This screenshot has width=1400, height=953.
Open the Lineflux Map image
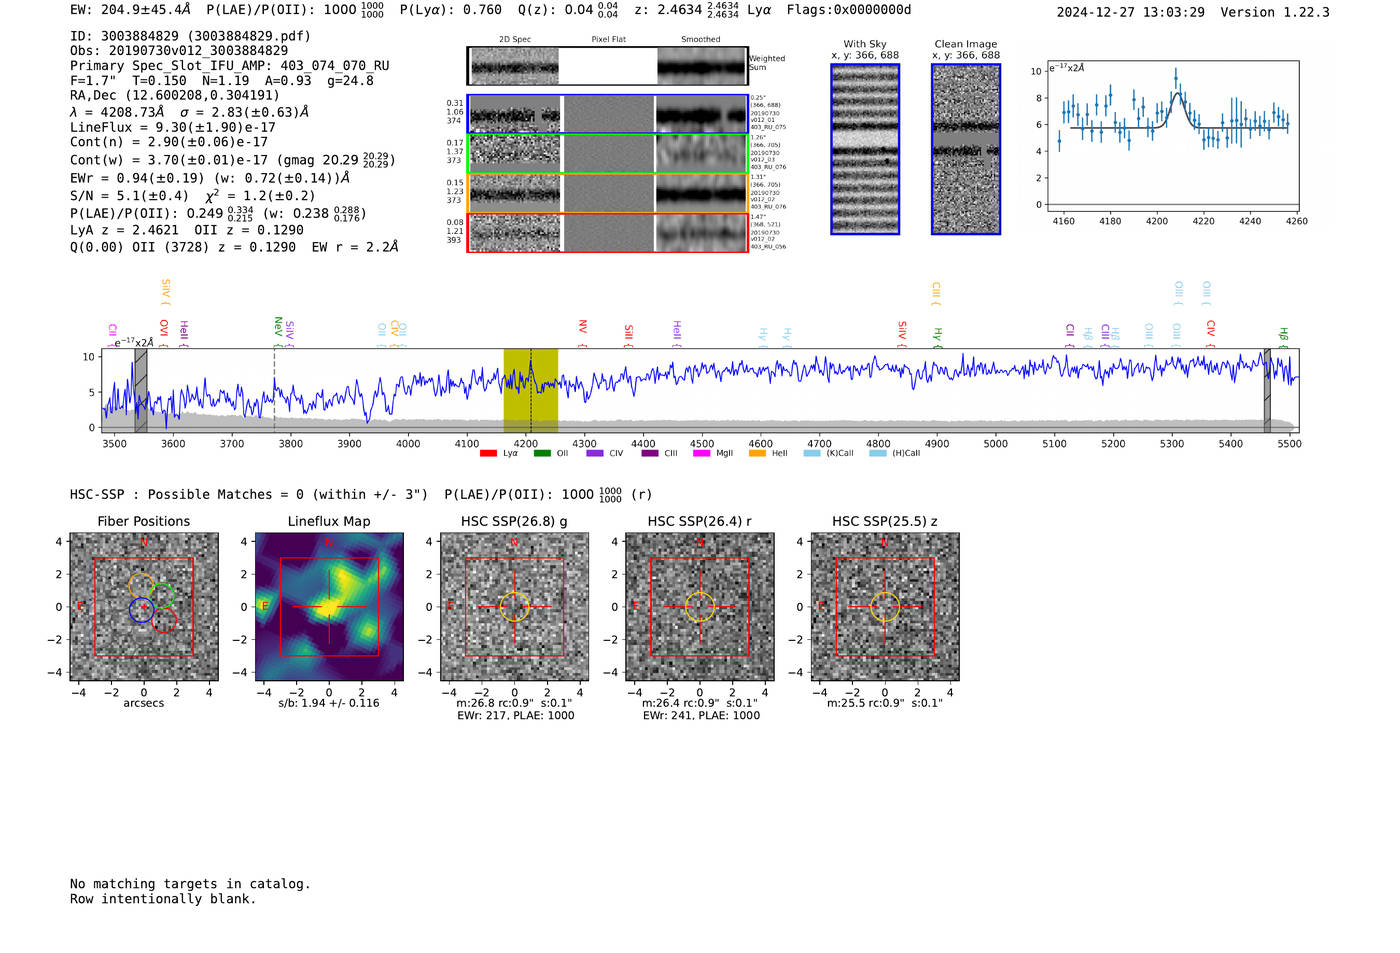point(329,607)
